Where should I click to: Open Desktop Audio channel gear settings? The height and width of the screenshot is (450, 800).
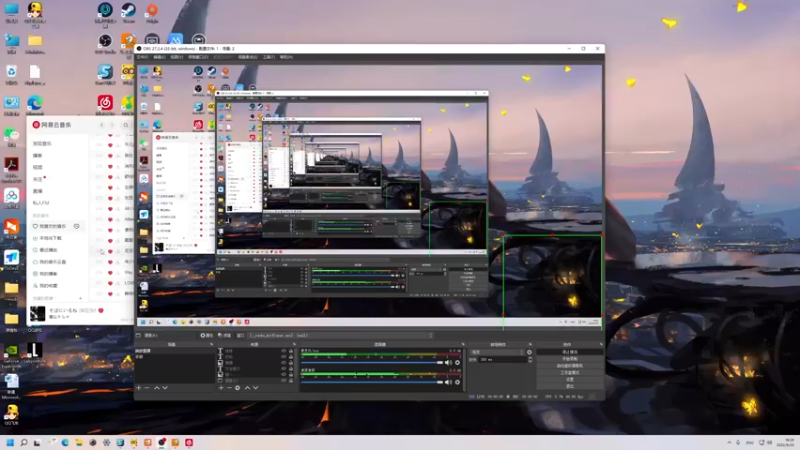coord(457,382)
